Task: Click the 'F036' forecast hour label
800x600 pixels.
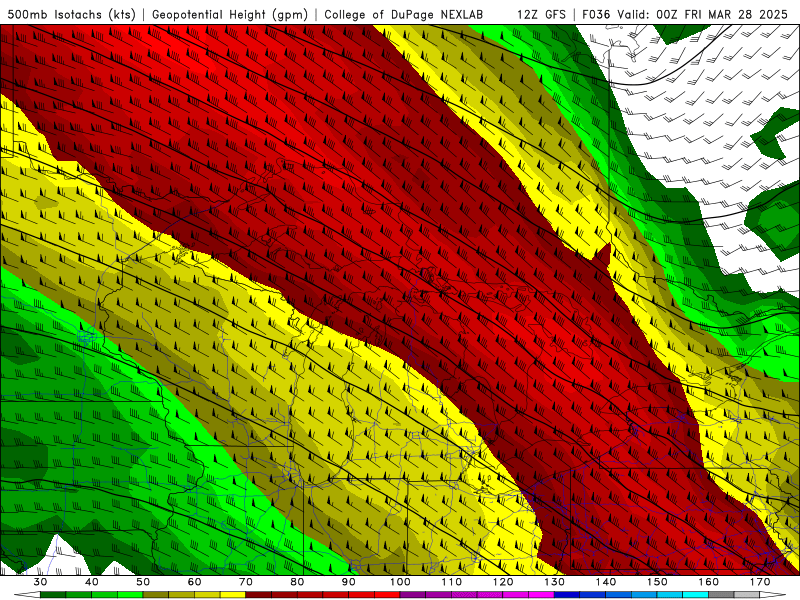Action: tap(596, 14)
